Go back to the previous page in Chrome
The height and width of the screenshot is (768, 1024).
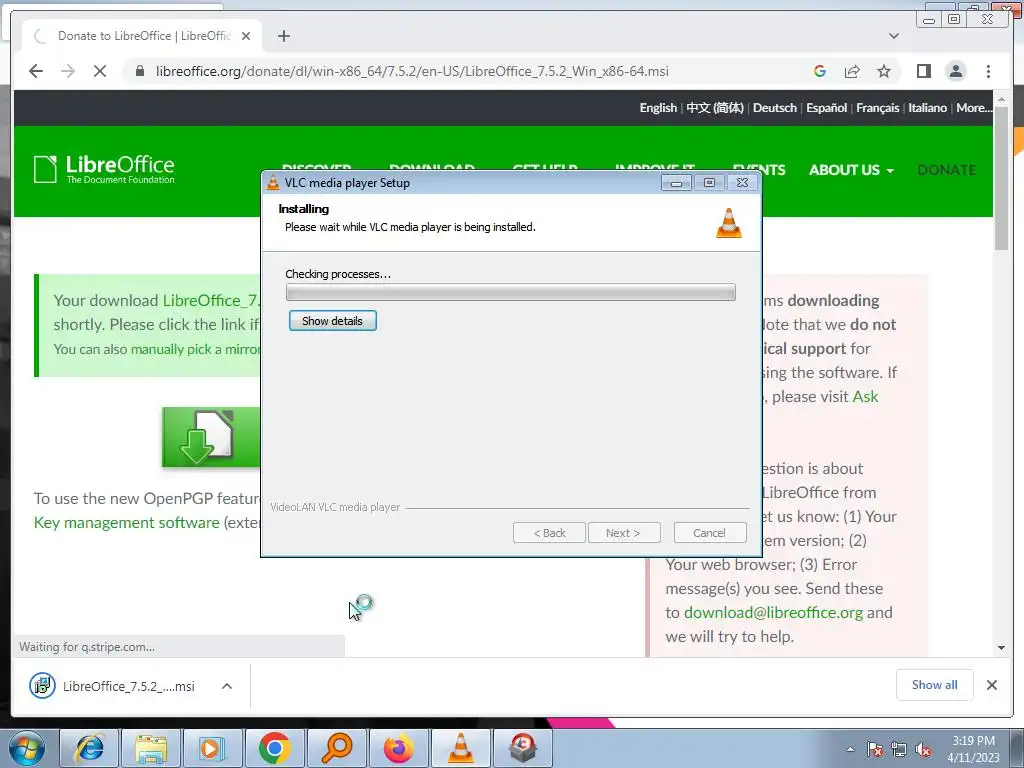[x=36, y=71]
